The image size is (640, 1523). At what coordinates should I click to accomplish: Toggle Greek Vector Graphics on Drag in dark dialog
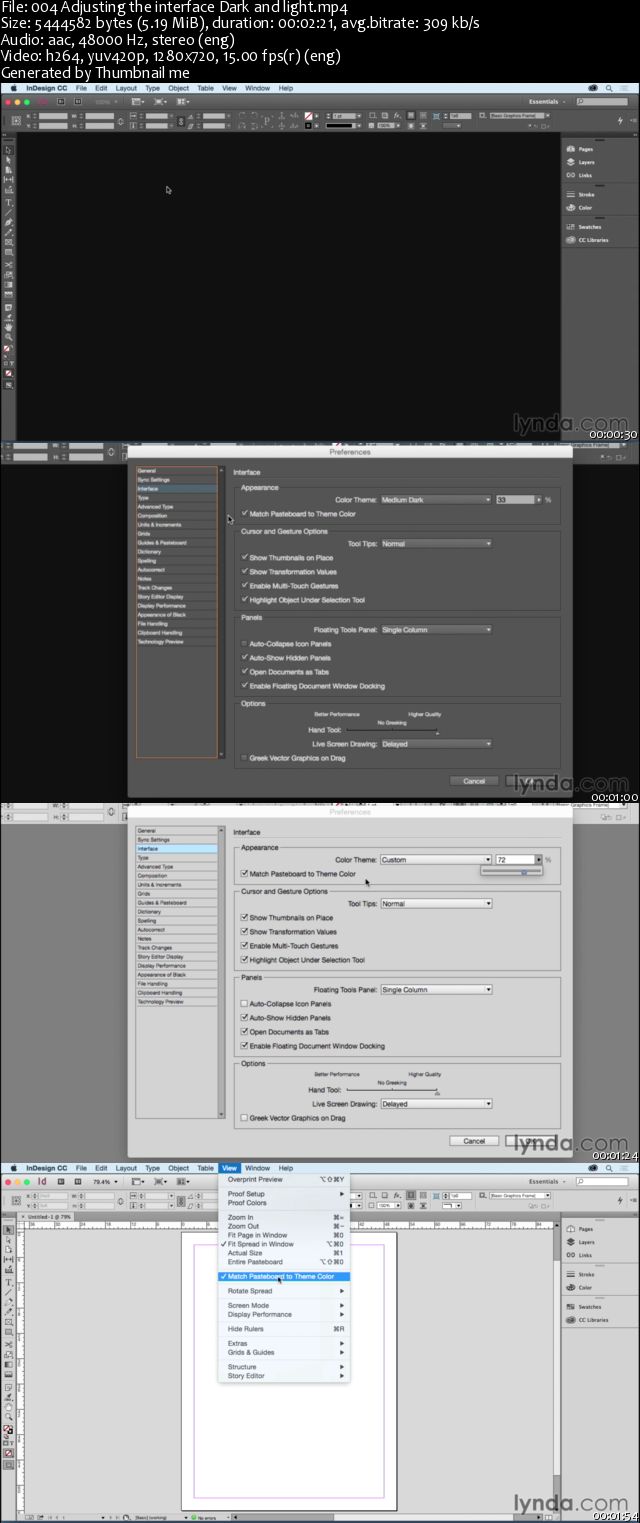(245, 758)
